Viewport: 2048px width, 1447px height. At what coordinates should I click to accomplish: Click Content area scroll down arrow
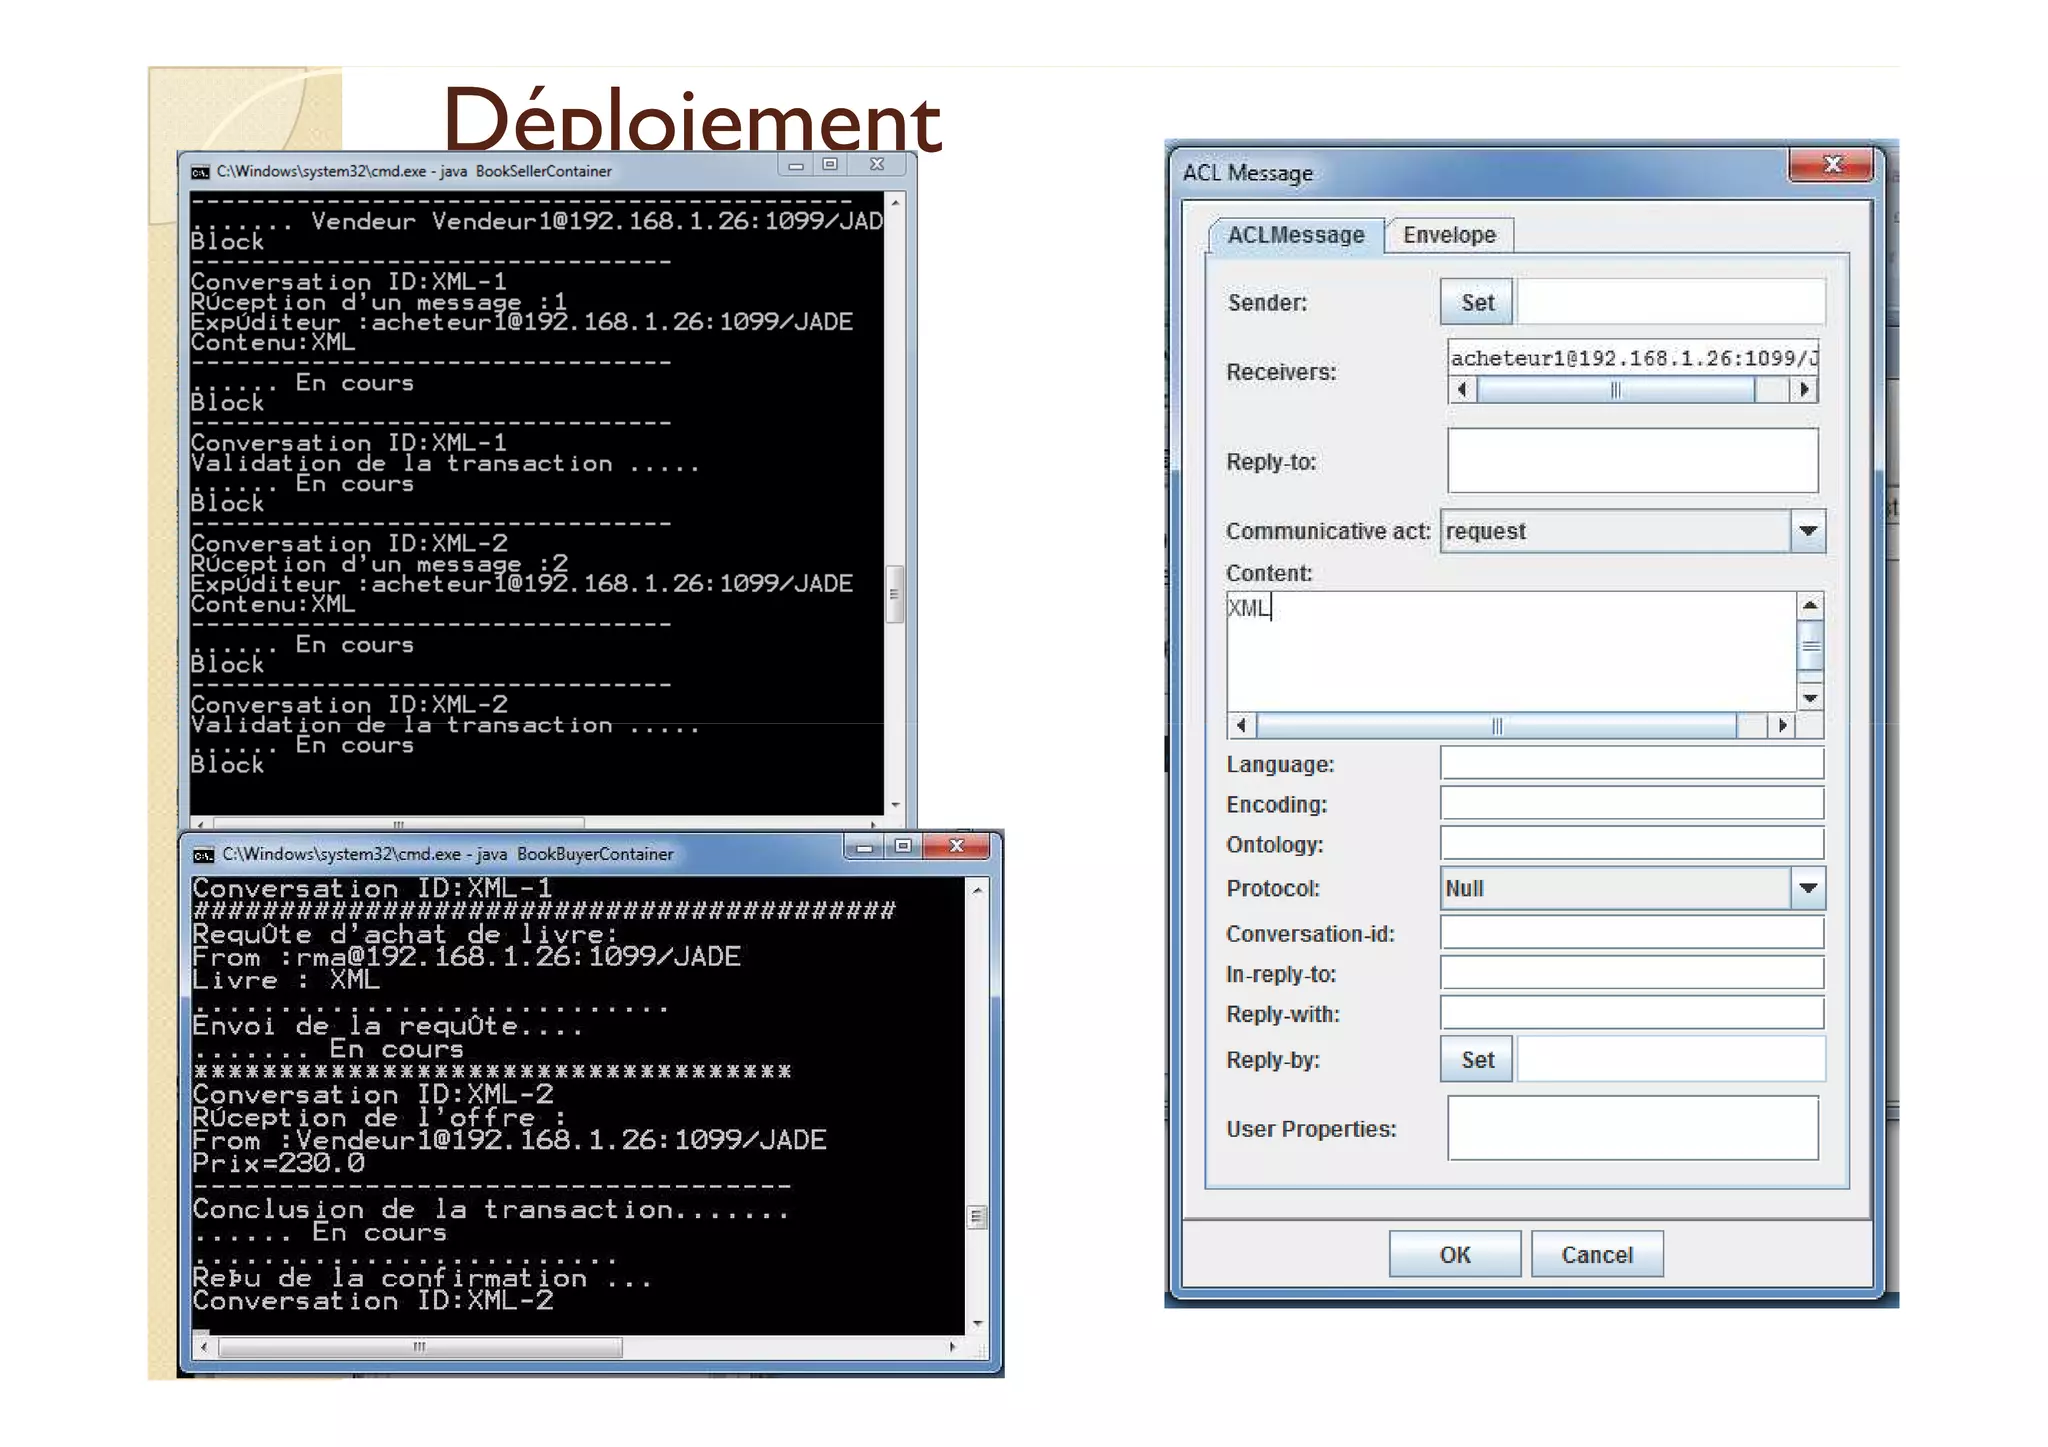[x=1810, y=698]
